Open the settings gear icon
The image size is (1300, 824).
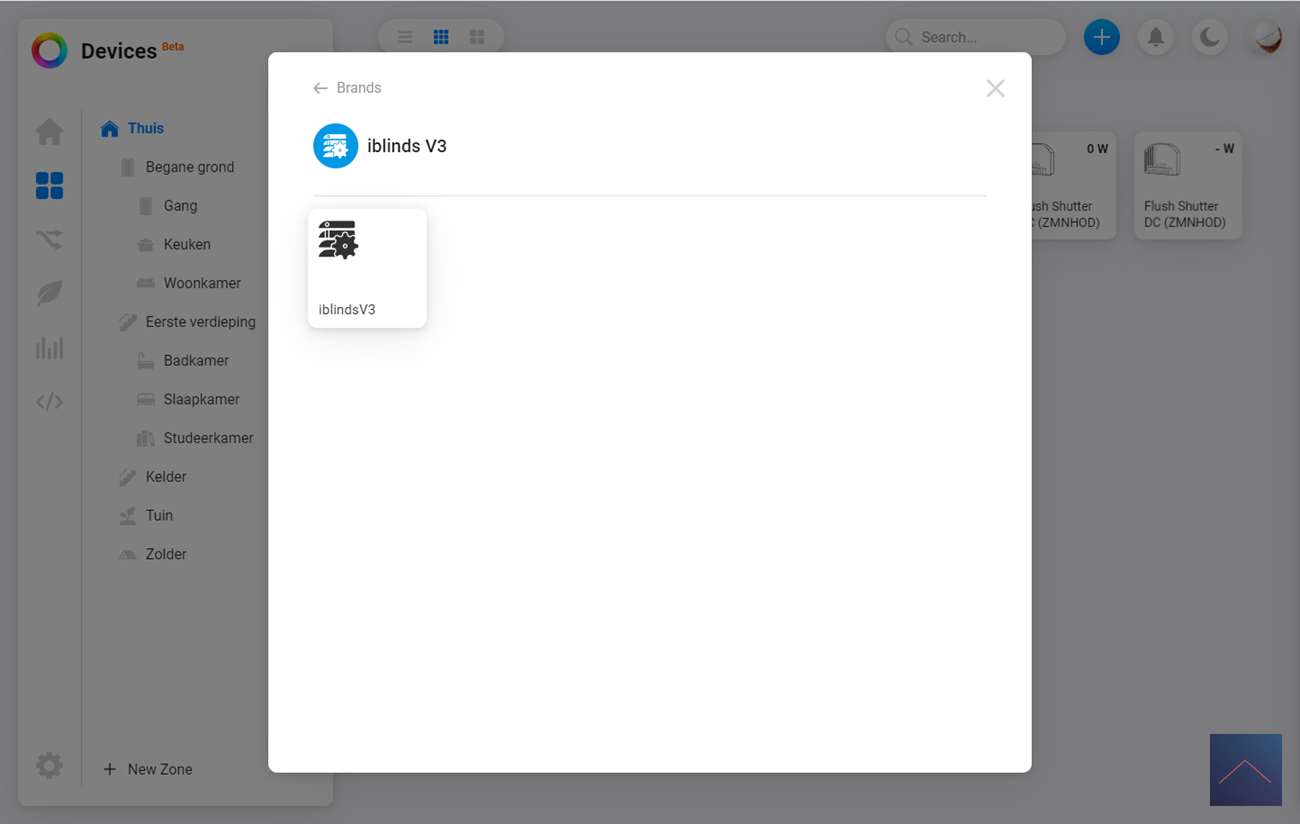[49, 766]
